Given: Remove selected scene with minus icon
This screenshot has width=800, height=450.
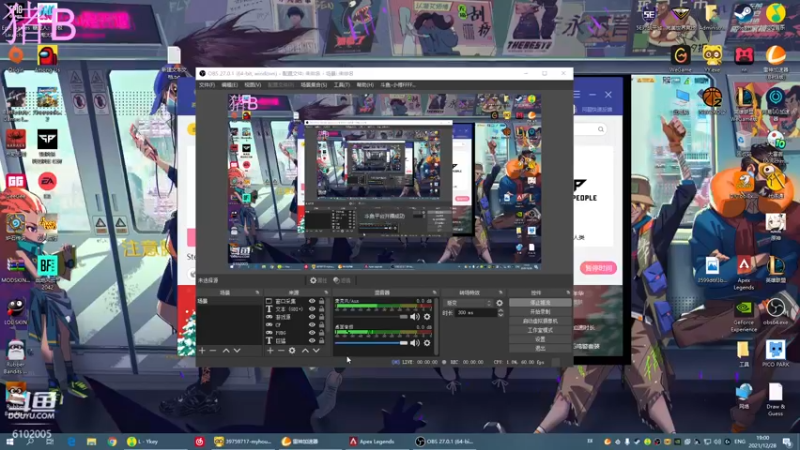Looking at the screenshot, I should 213,351.
